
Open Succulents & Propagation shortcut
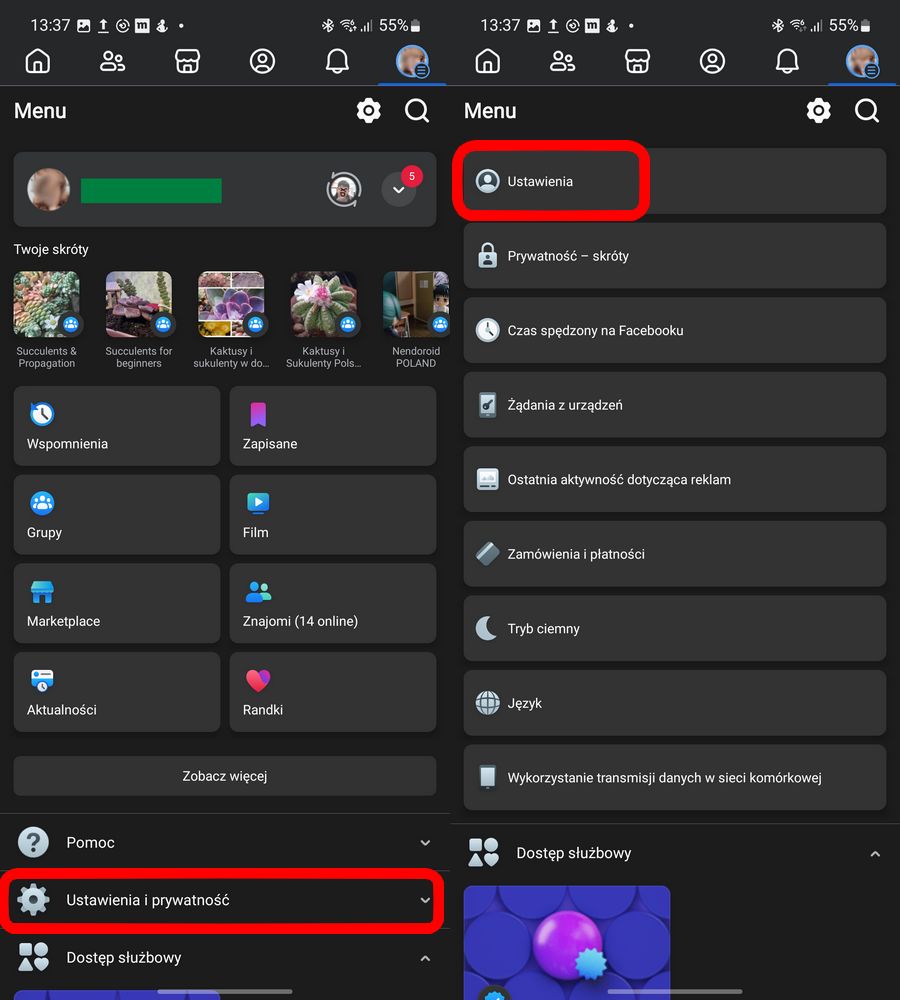click(x=47, y=320)
